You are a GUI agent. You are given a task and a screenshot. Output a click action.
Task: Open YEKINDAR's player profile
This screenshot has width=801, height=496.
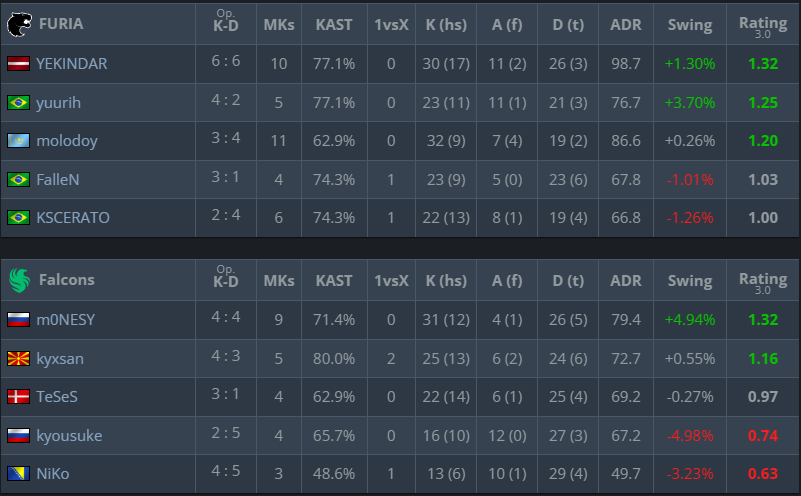71,64
